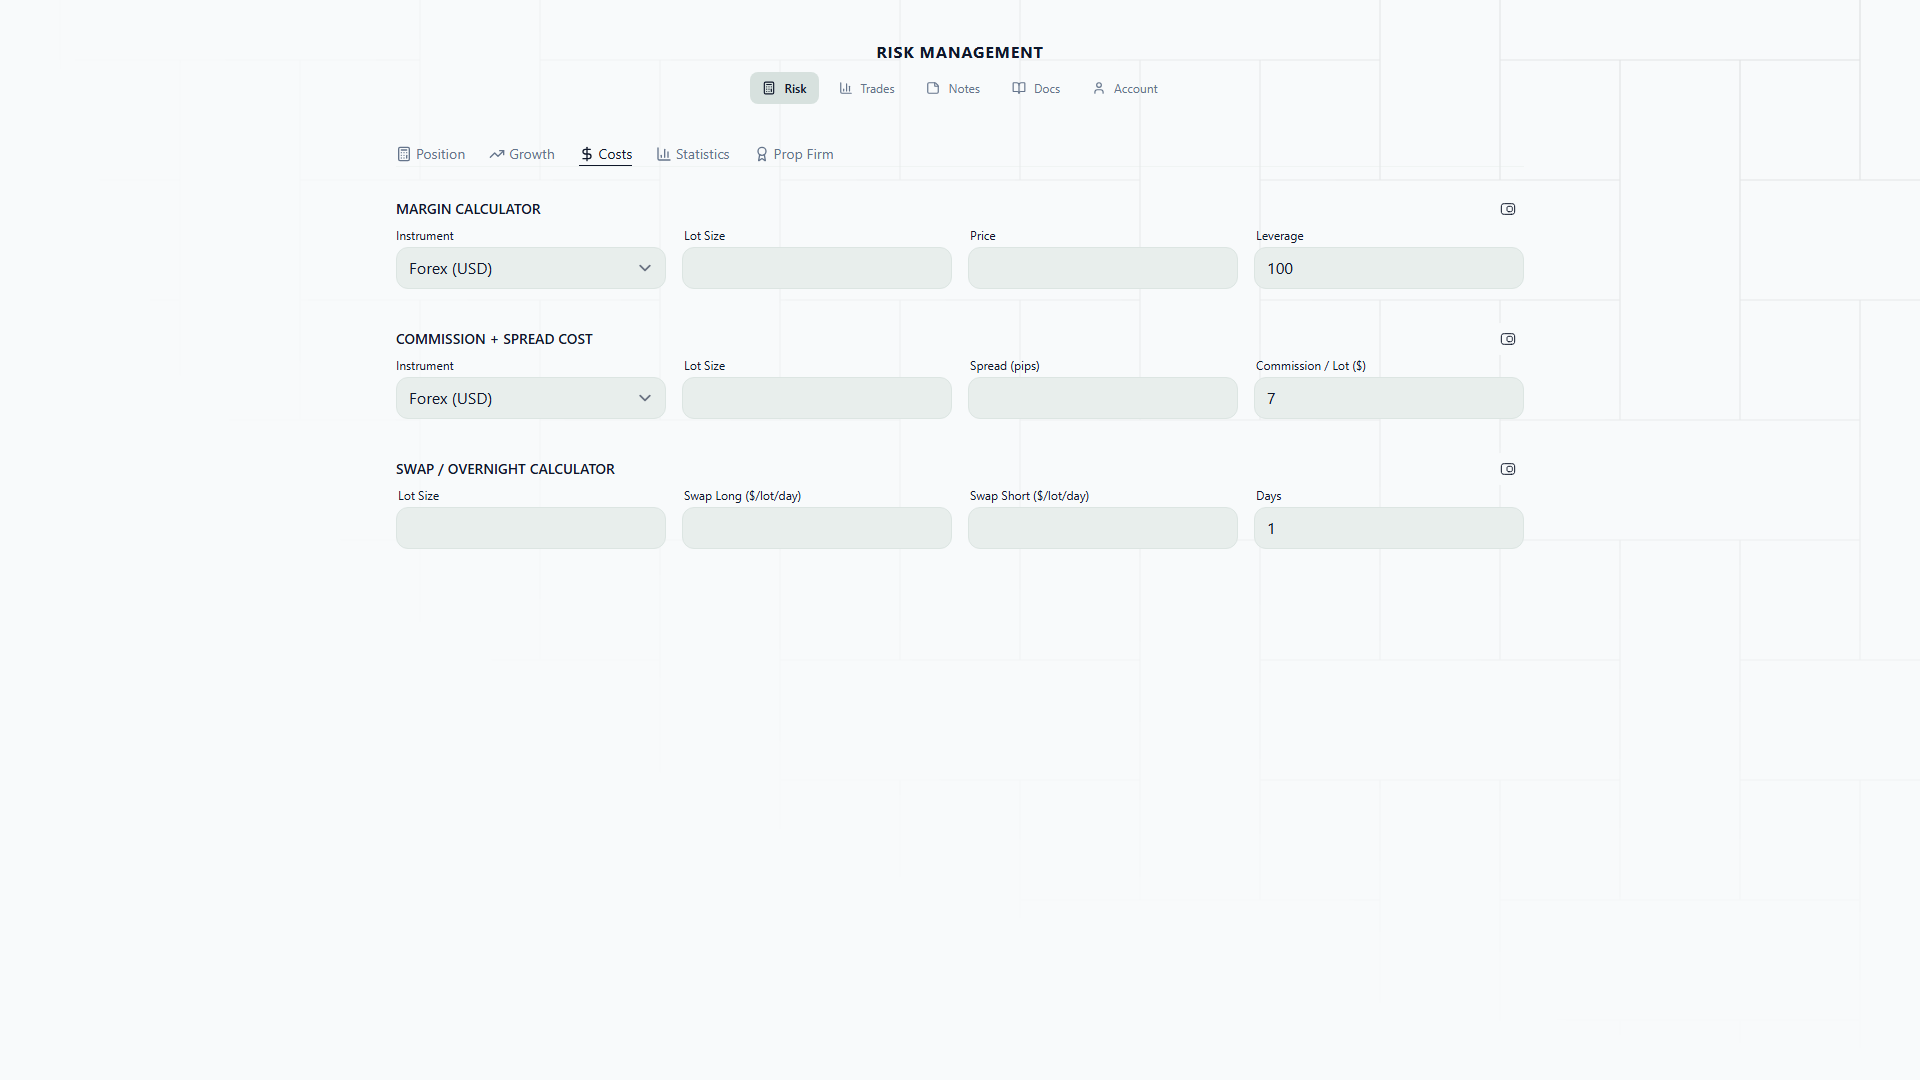Click the Days input showing 1

tap(1388, 529)
